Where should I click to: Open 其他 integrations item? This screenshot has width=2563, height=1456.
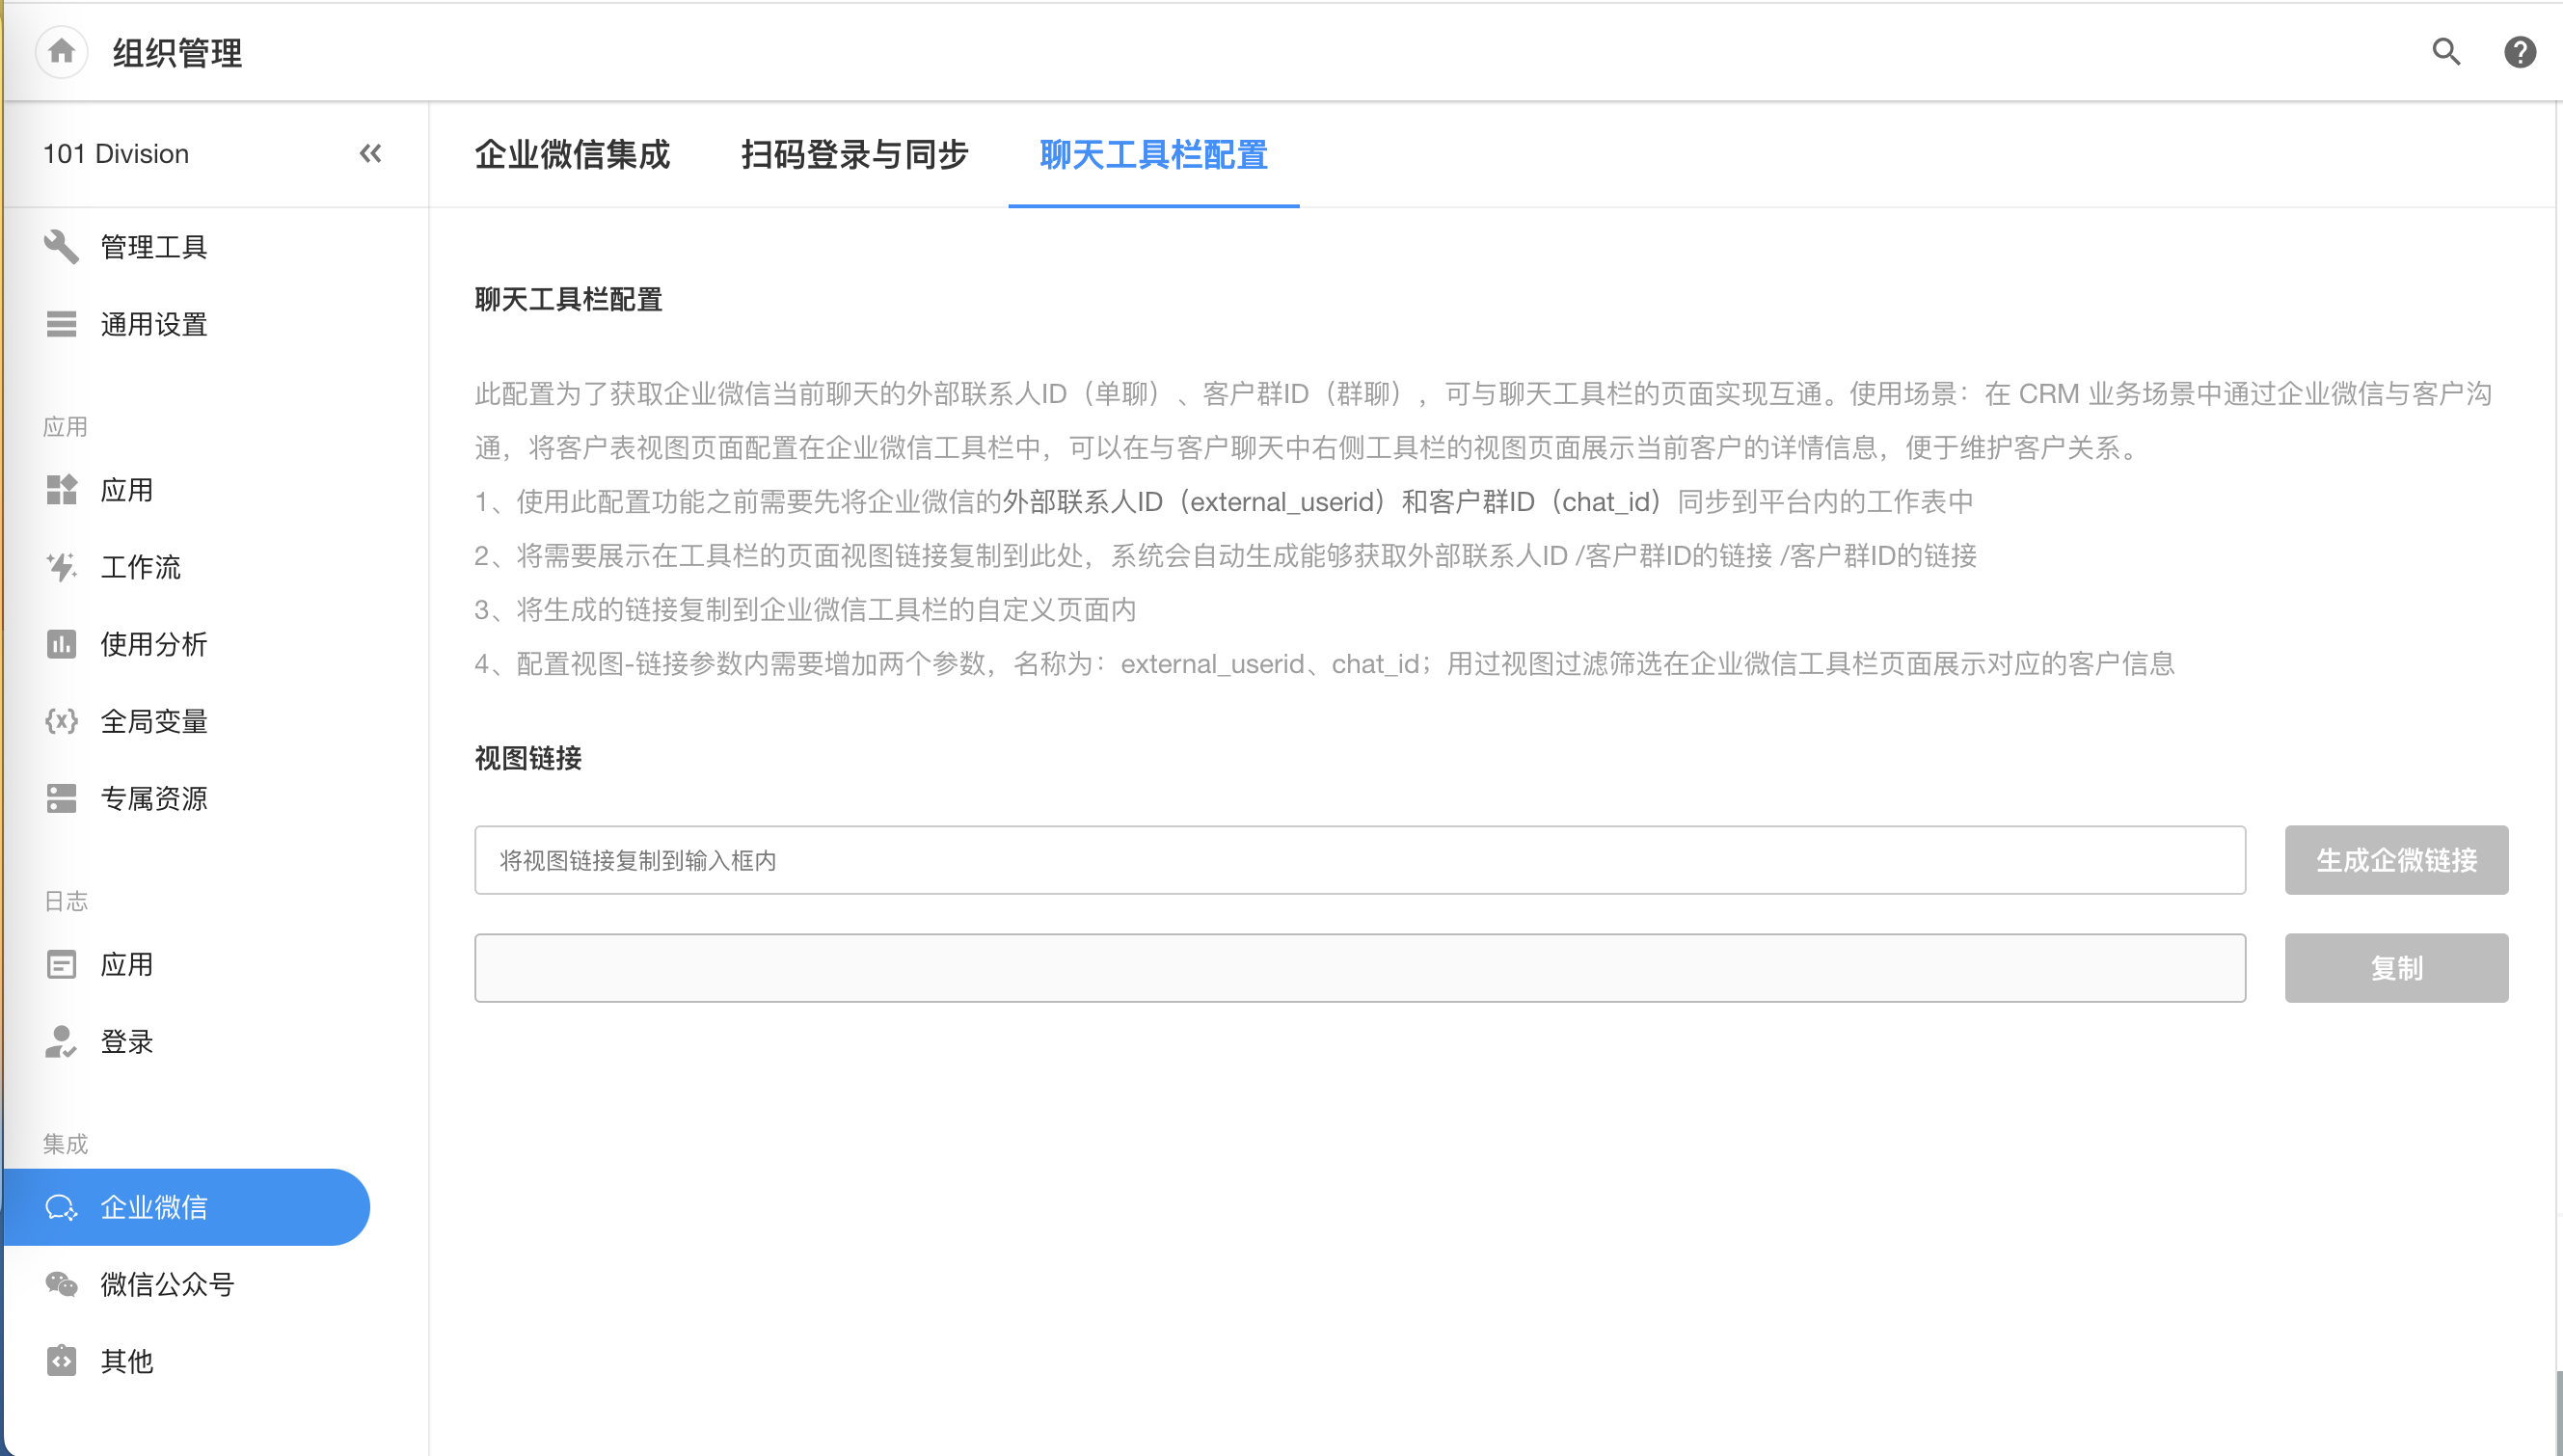(x=126, y=1361)
